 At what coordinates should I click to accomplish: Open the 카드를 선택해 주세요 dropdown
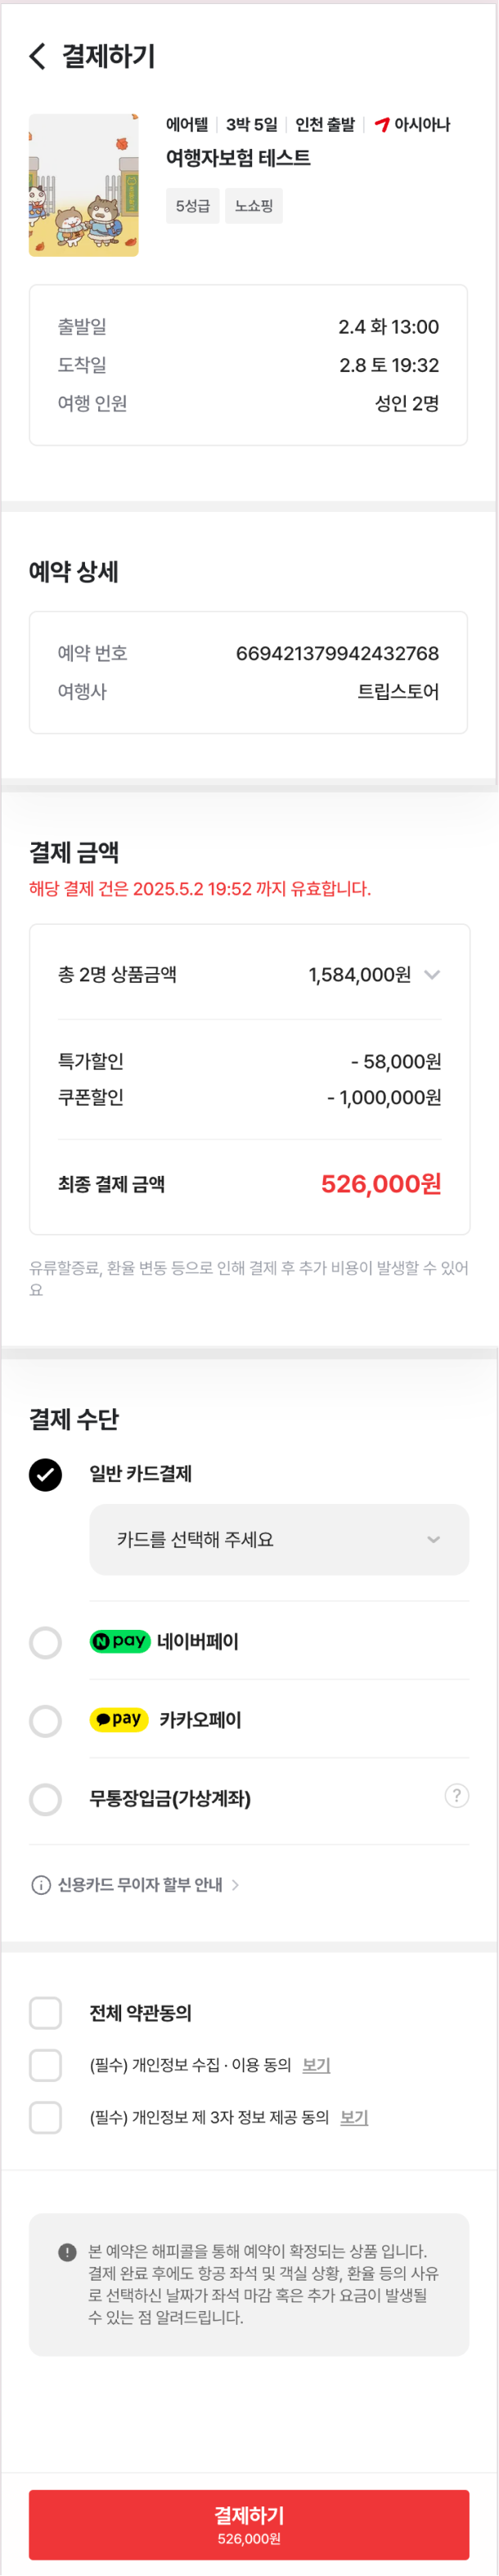pyautogui.click(x=279, y=1539)
